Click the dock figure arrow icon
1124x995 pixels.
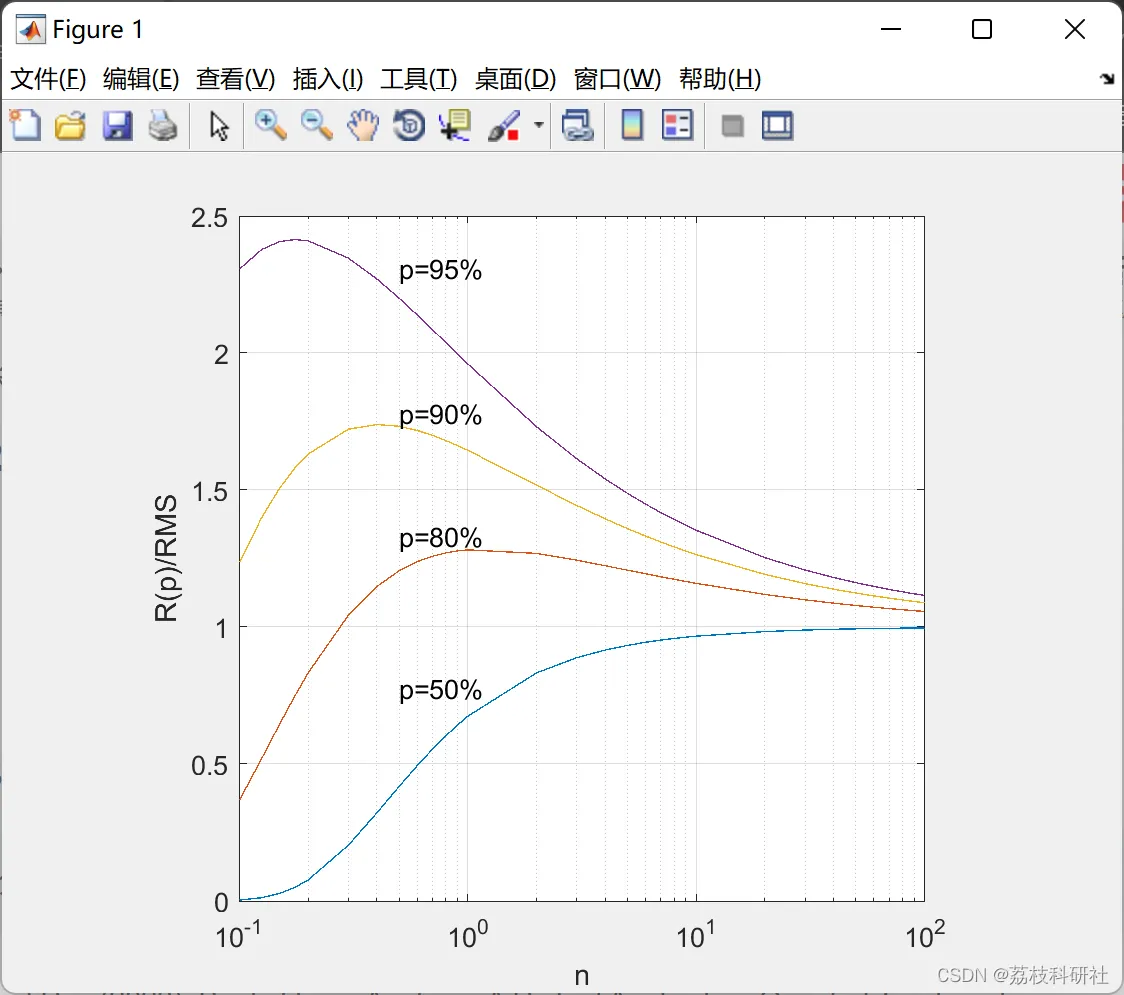point(1107,79)
